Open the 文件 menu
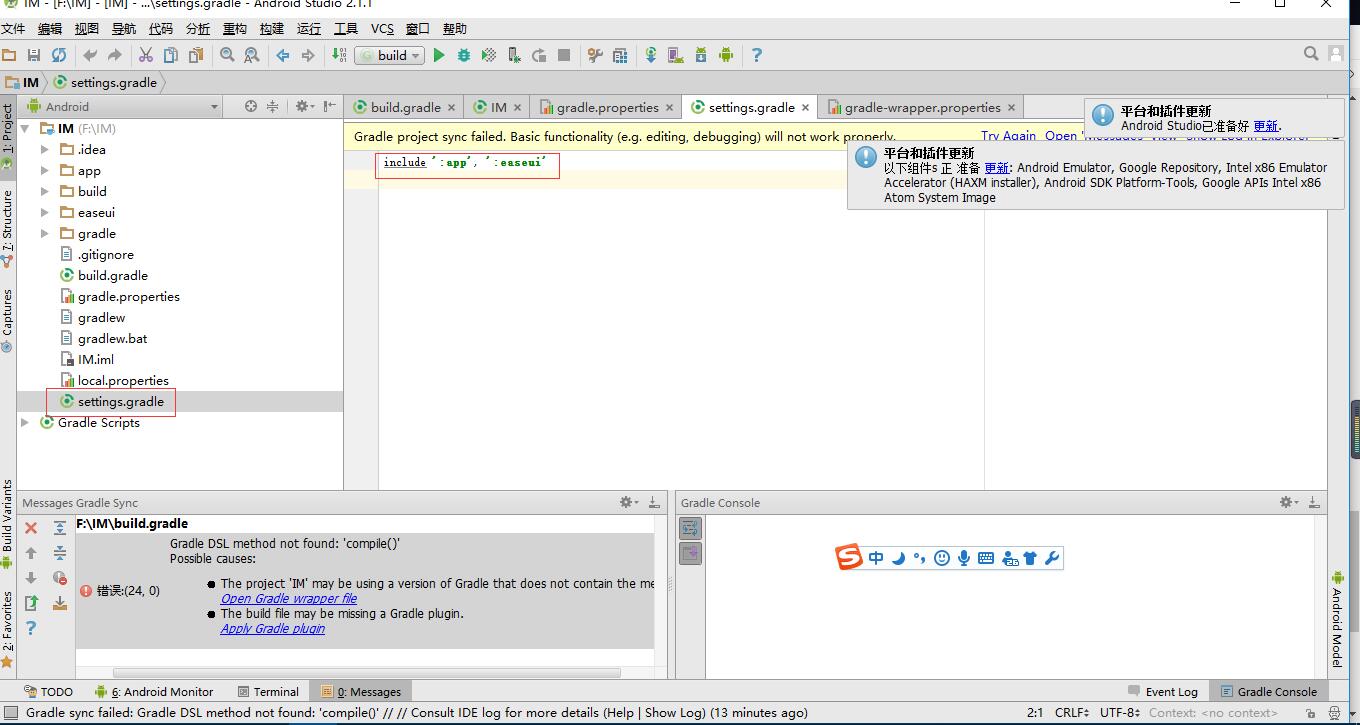Viewport: 1360px width, 725px height. click(13, 29)
